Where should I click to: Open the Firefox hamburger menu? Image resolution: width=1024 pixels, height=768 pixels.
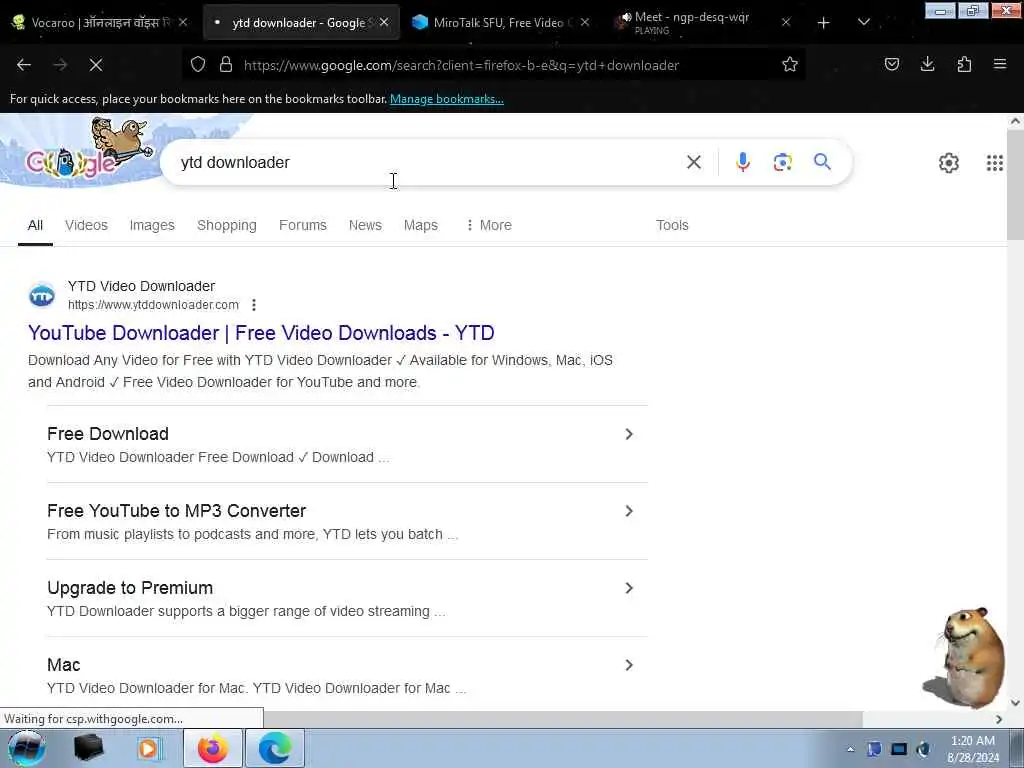(1000, 65)
